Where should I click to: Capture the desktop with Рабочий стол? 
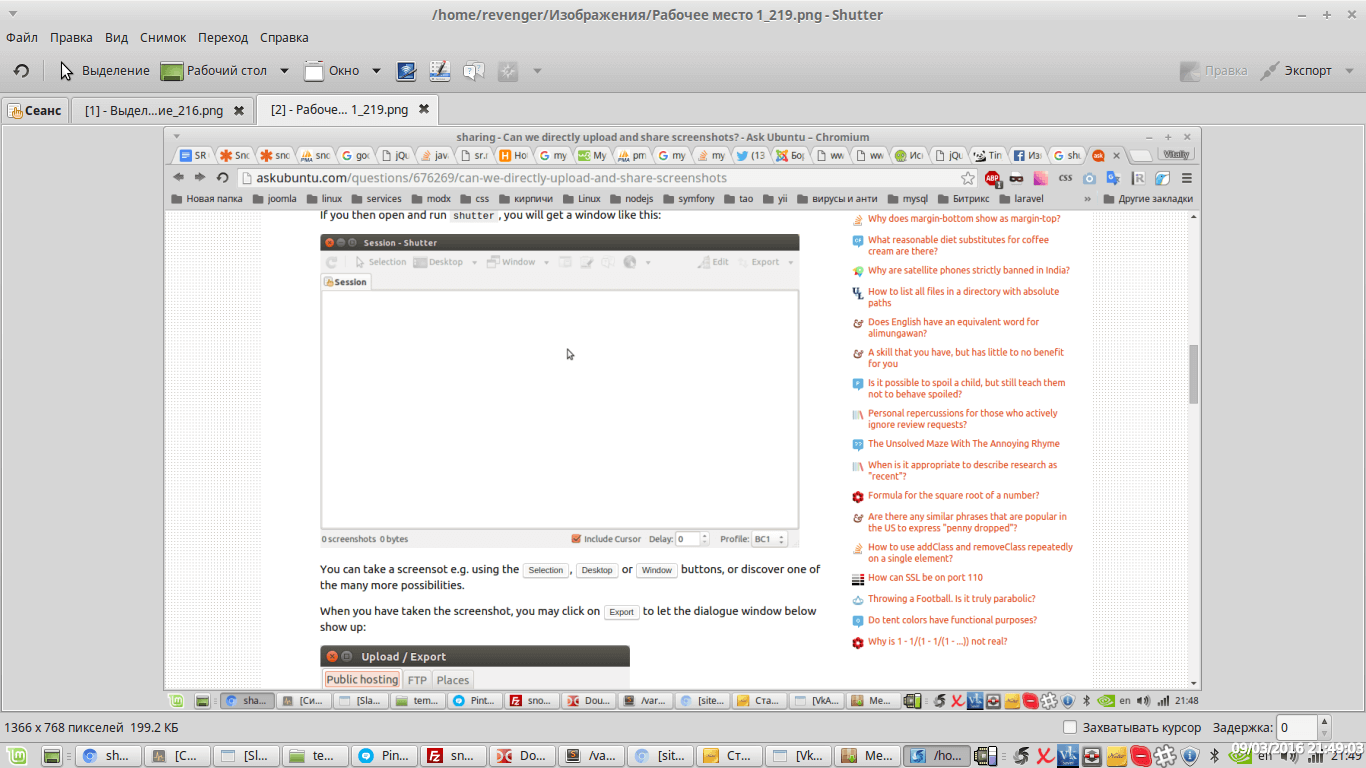pos(214,71)
